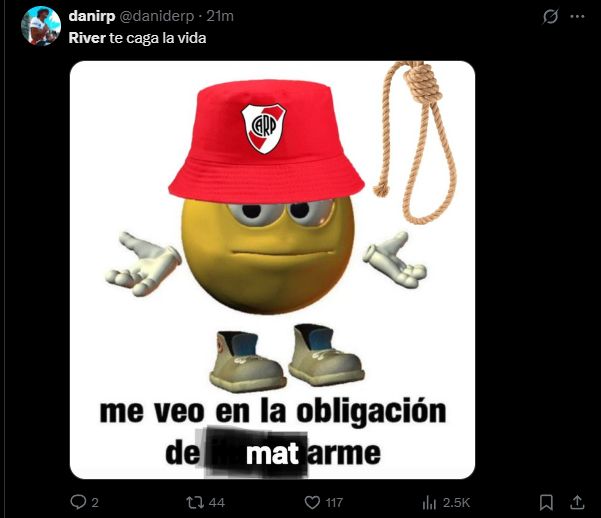601x518 pixels.
Task: Click the repost arrows icon
Action: 195,502
